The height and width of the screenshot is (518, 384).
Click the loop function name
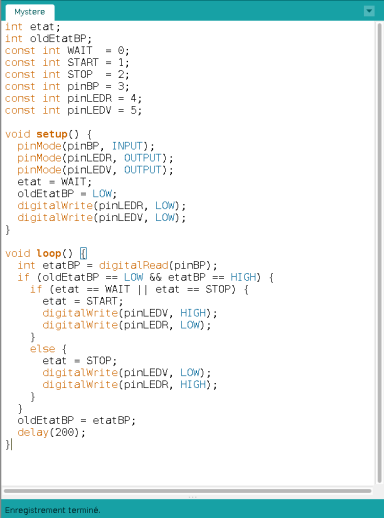point(49,254)
